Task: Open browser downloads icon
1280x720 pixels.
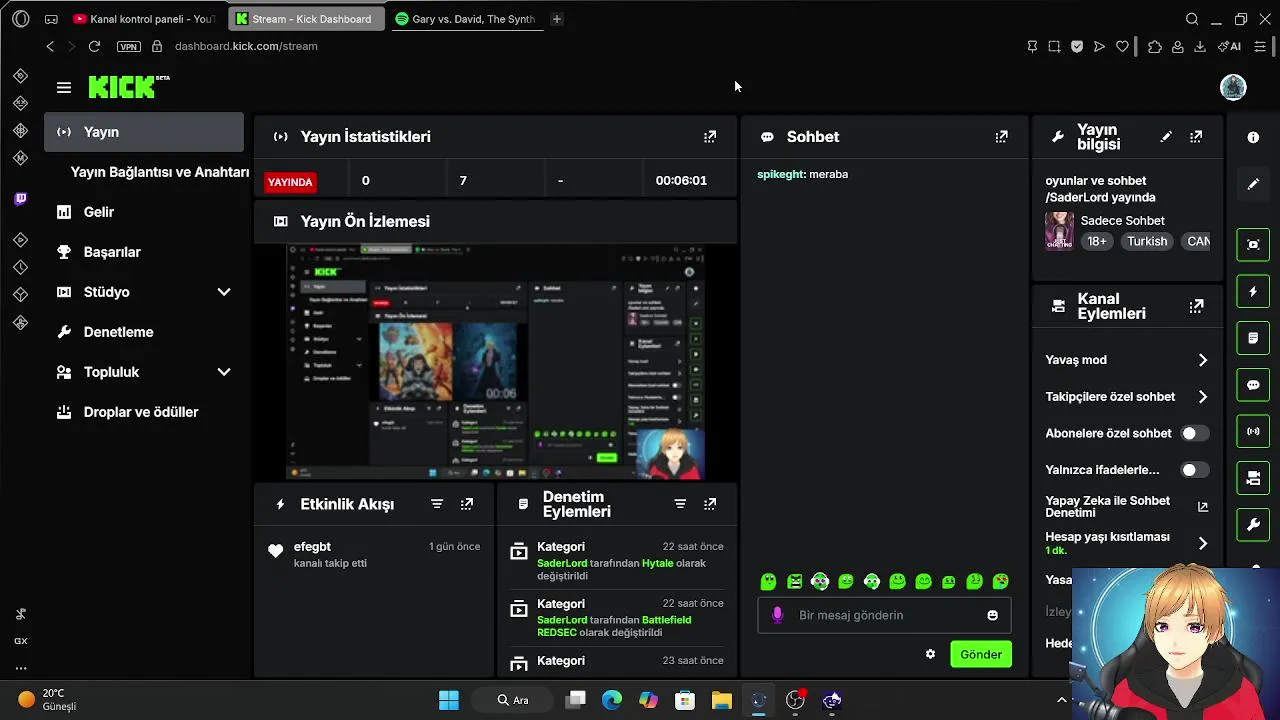Action: point(1200,46)
